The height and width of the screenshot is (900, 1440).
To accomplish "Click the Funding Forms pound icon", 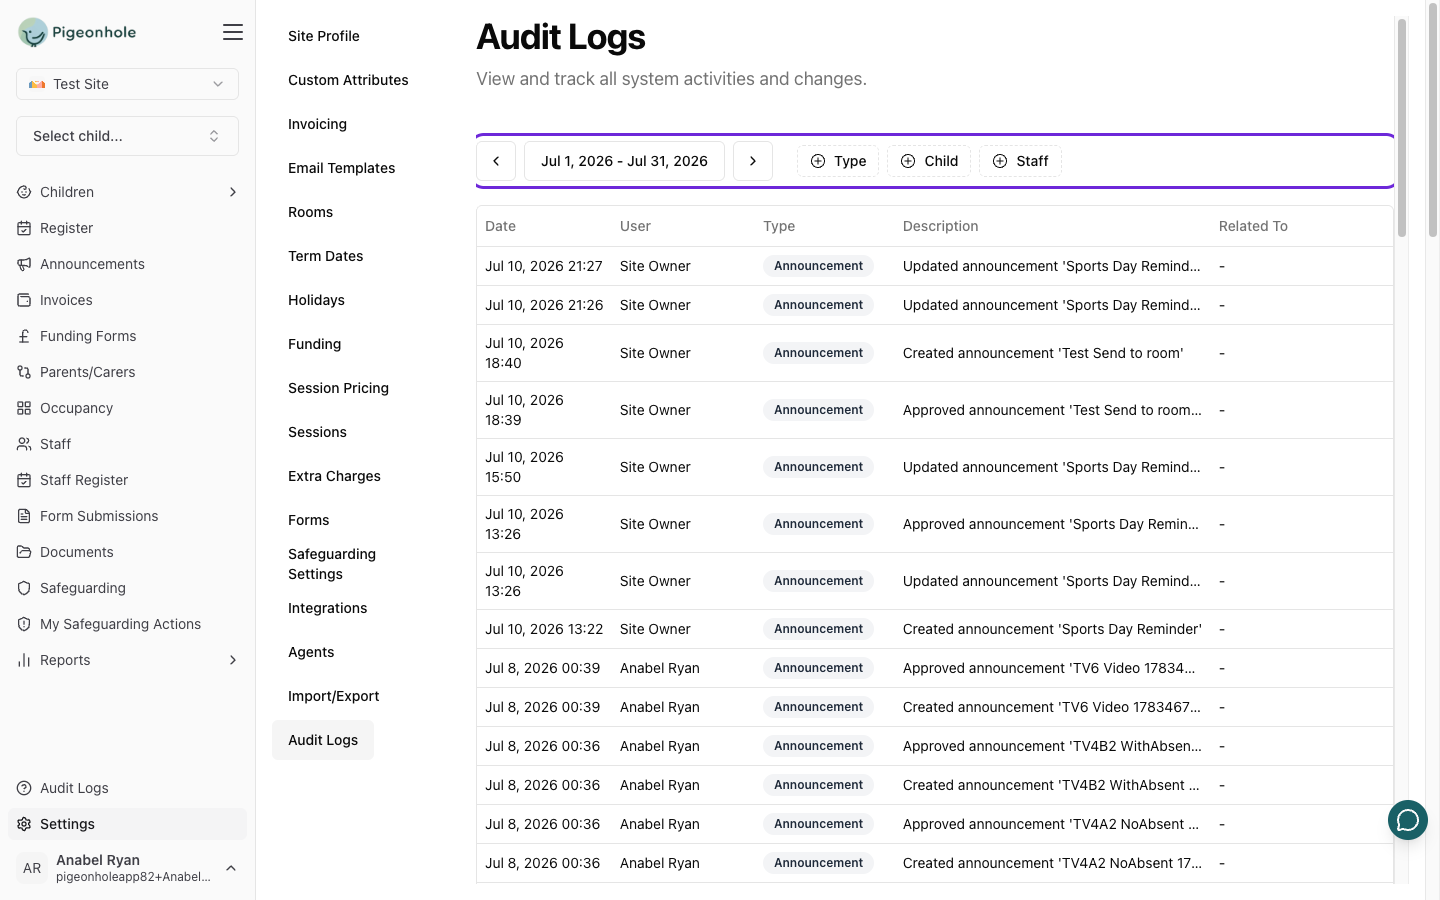I will tap(24, 336).
